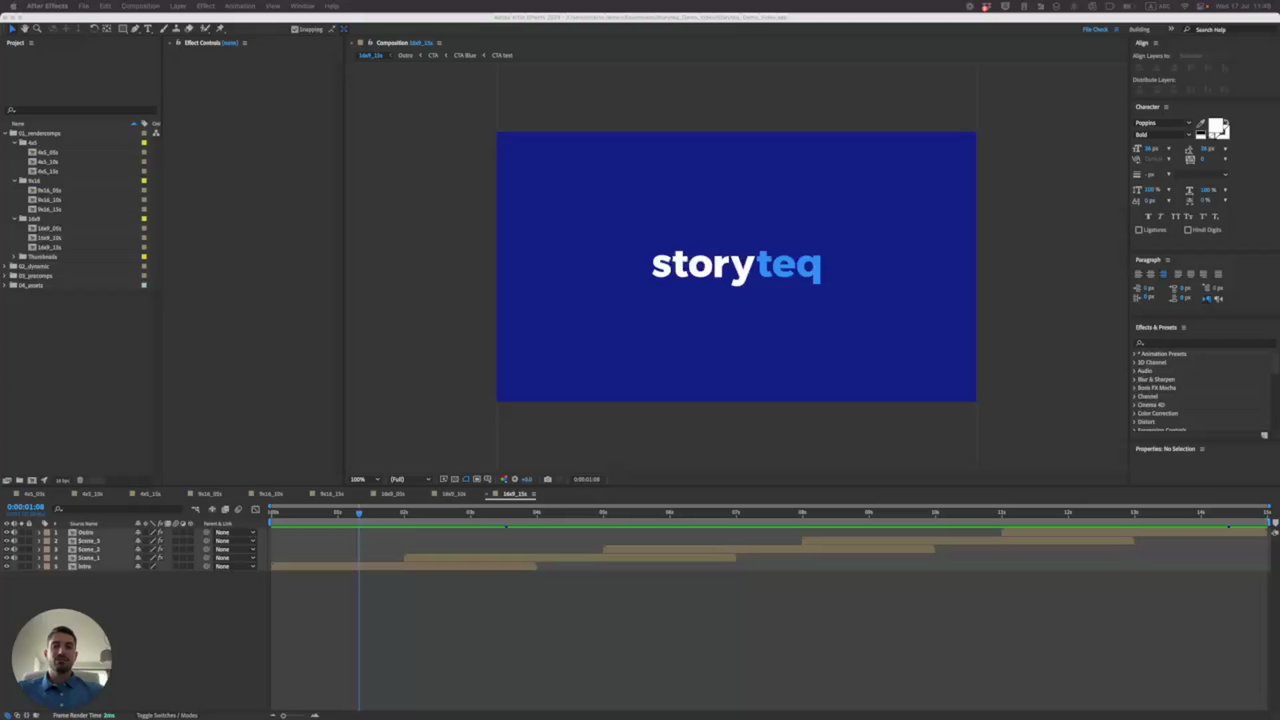Toggle the Snapping checkbox

(294, 29)
